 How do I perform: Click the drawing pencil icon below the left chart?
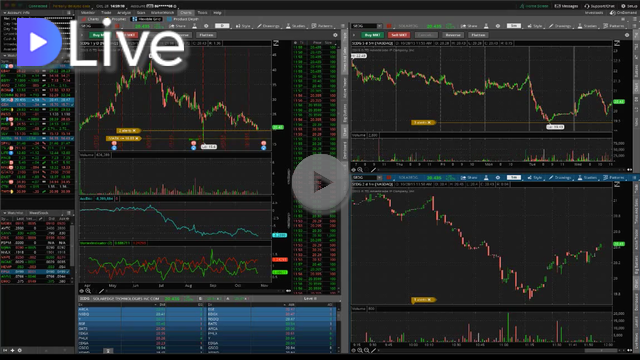[x=101, y=291]
